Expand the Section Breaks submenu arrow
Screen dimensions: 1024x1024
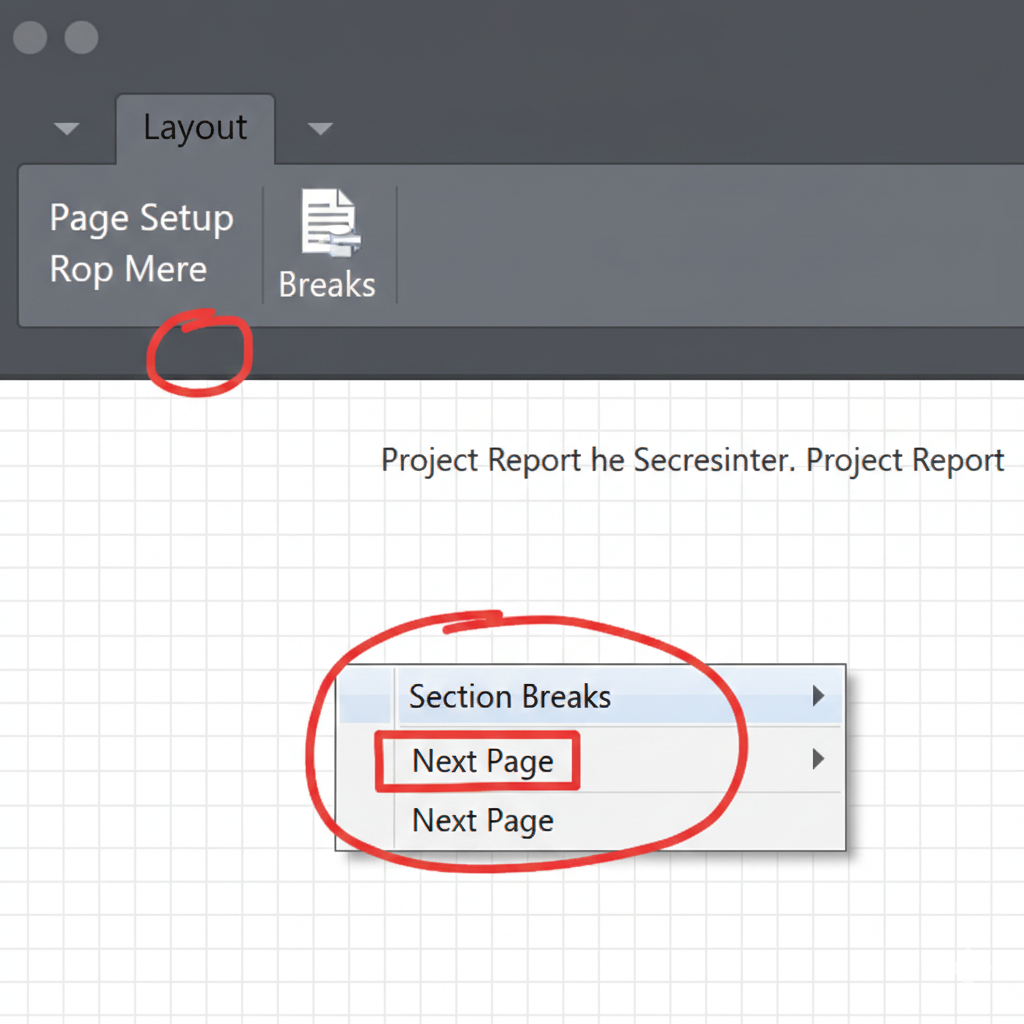818,696
